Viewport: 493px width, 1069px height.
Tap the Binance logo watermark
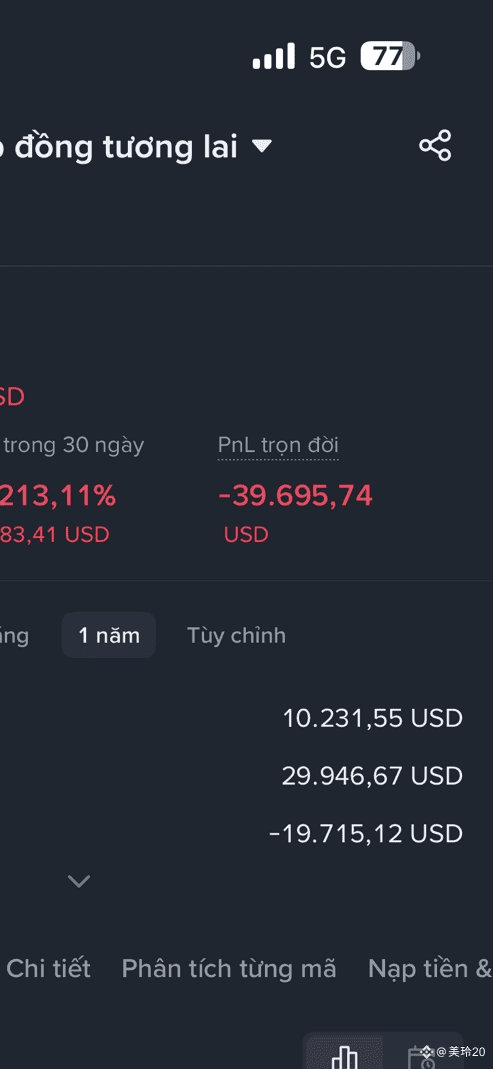(427, 1051)
